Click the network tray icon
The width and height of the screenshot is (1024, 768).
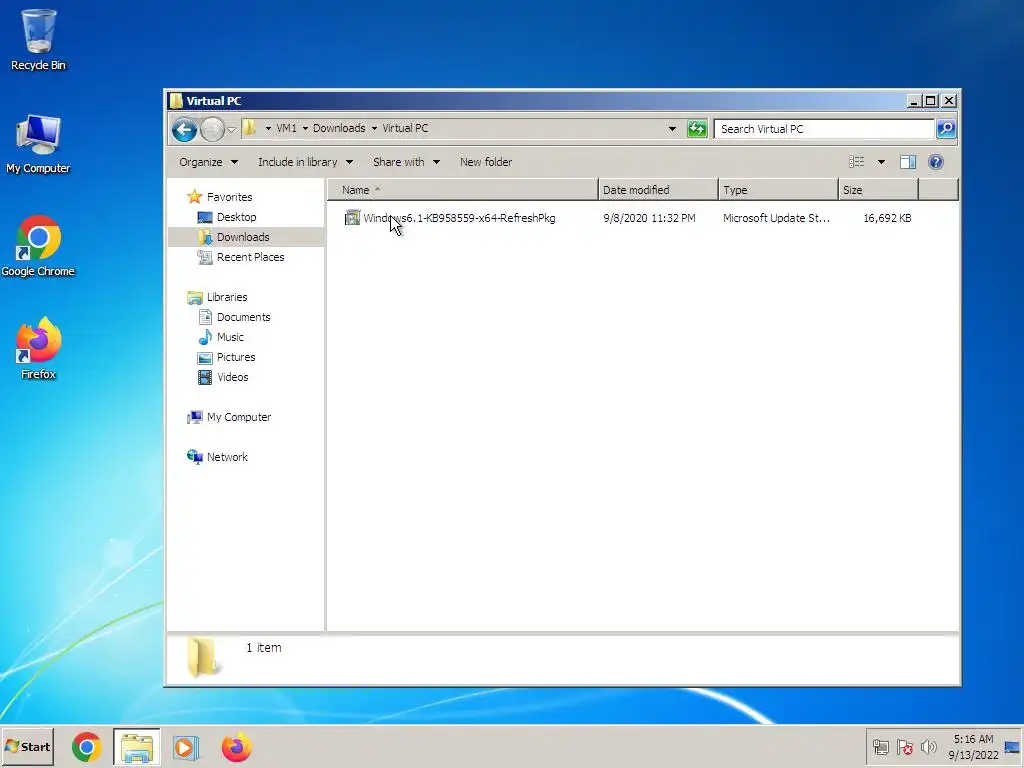point(880,747)
